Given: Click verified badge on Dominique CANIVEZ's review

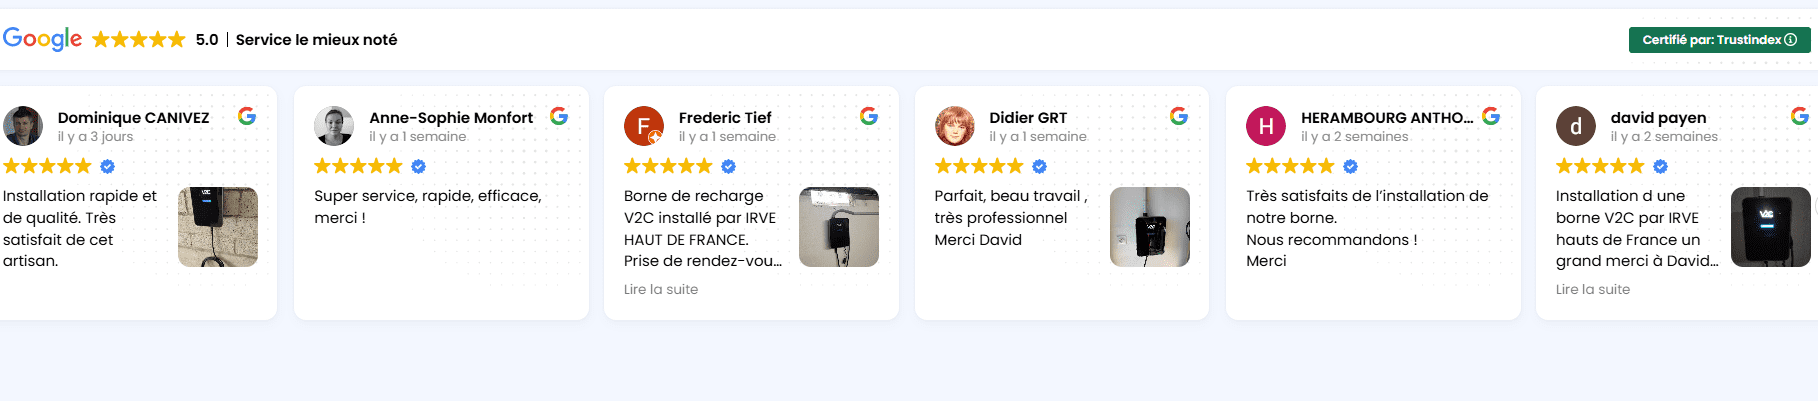Looking at the screenshot, I should click(108, 166).
